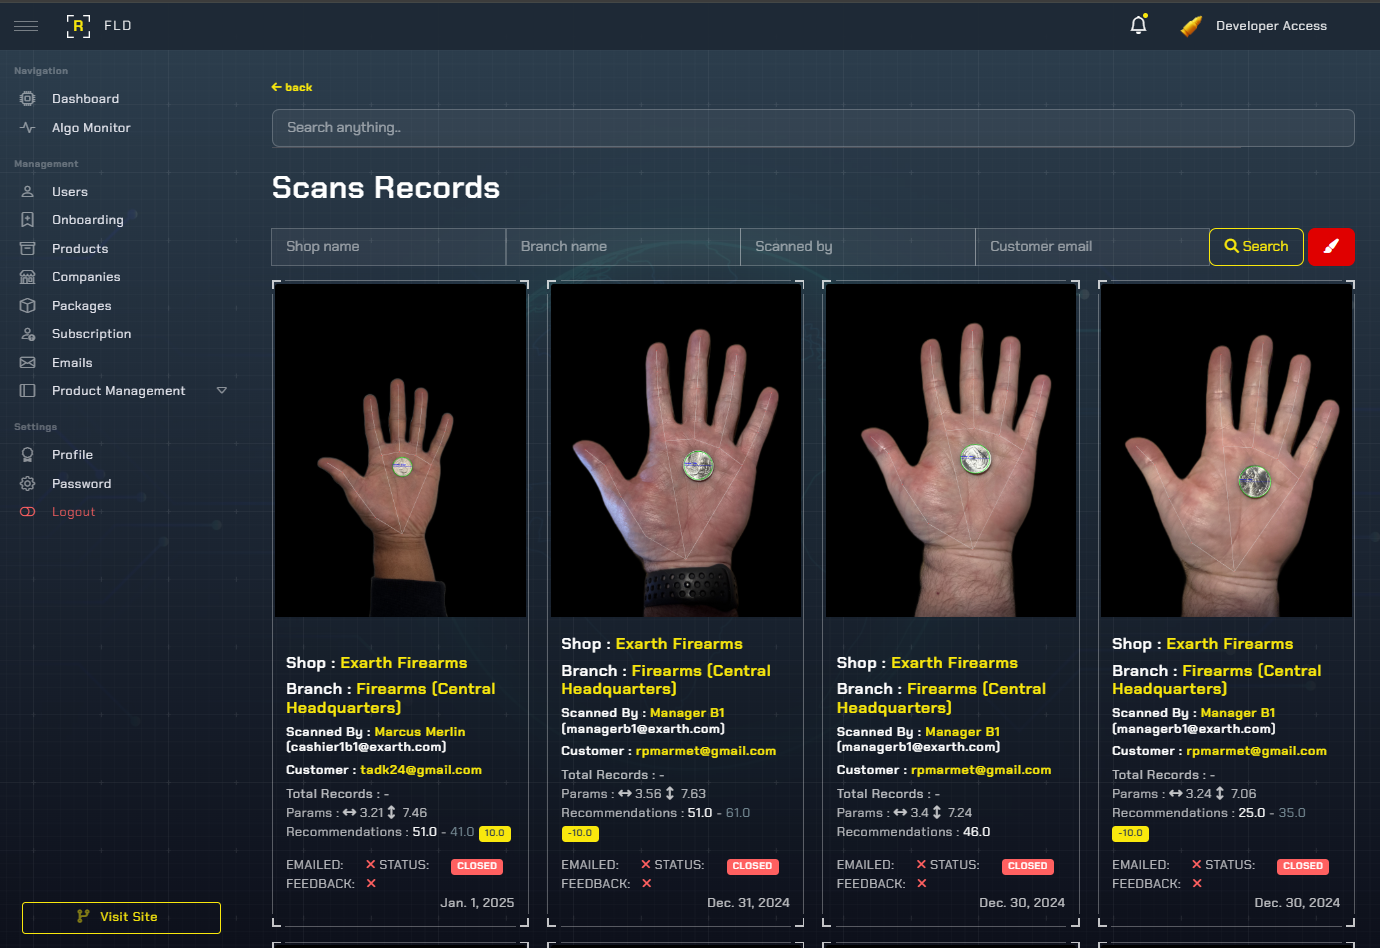Open the Developer Access account menu
Image resolution: width=1380 pixels, height=948 pixels.
click(x=1271, y=26)
